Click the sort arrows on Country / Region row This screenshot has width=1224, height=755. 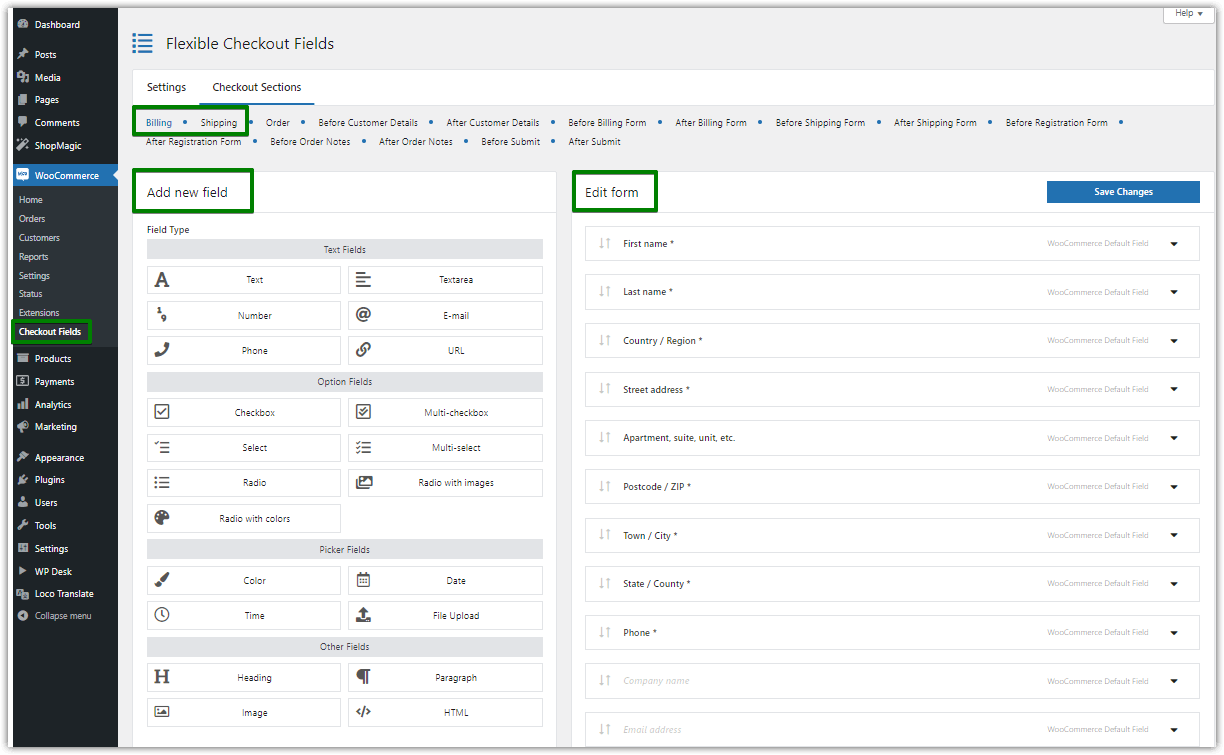604,340
